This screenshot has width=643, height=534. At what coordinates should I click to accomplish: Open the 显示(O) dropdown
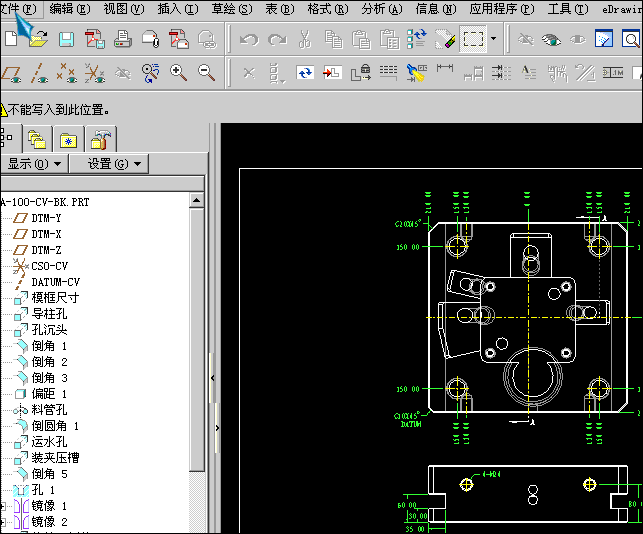[34, 164]
